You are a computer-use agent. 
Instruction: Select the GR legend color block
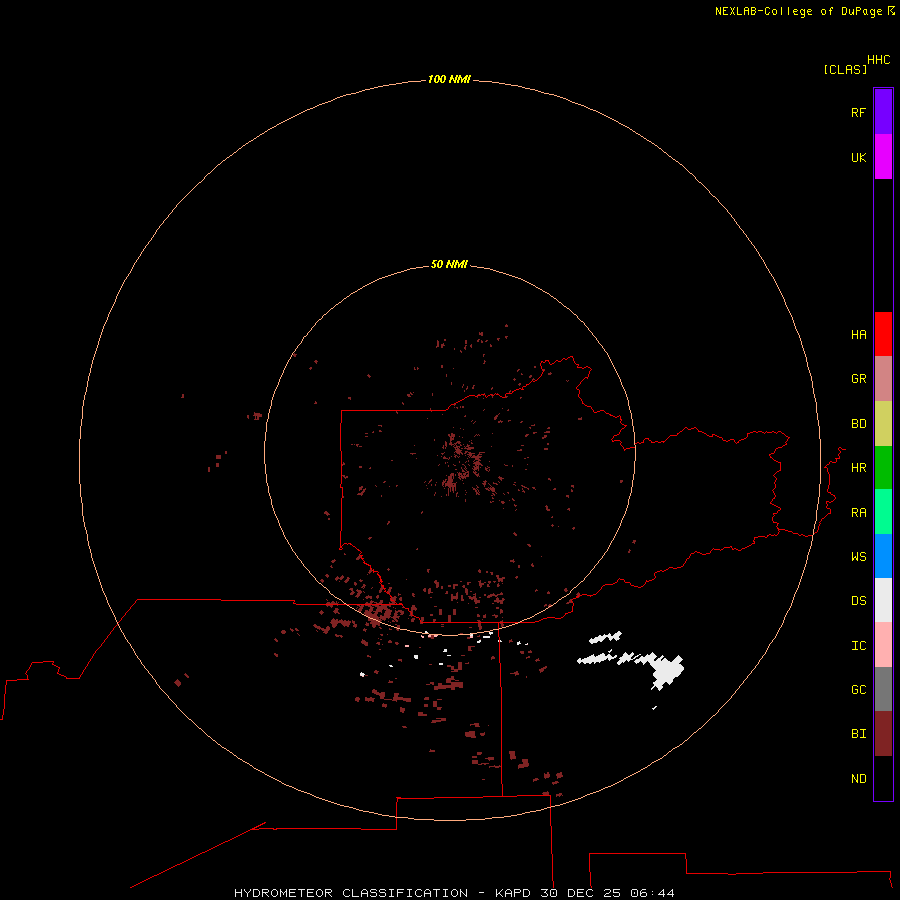(883, 379)
